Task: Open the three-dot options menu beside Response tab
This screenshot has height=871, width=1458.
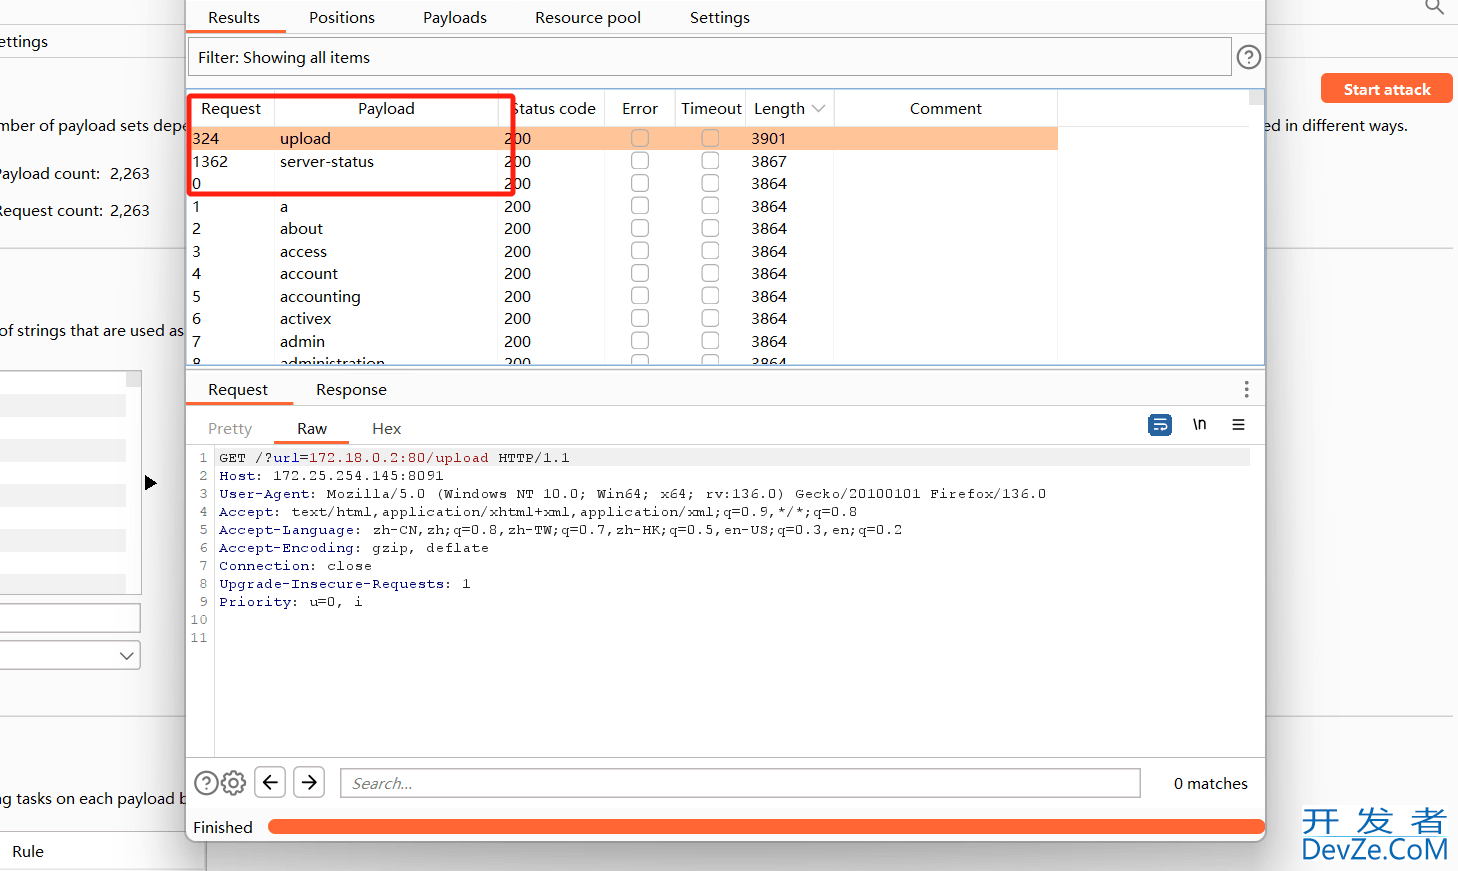Action: (1246, 389)
